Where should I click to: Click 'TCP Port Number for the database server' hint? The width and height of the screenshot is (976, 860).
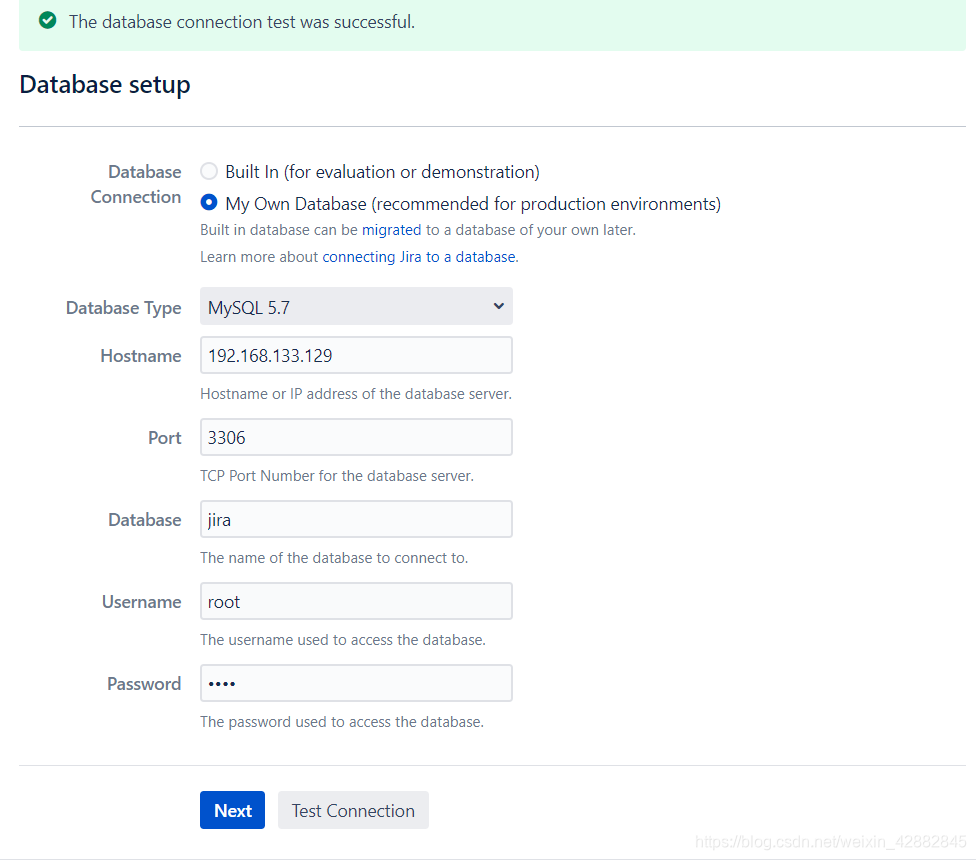[337, 476]
